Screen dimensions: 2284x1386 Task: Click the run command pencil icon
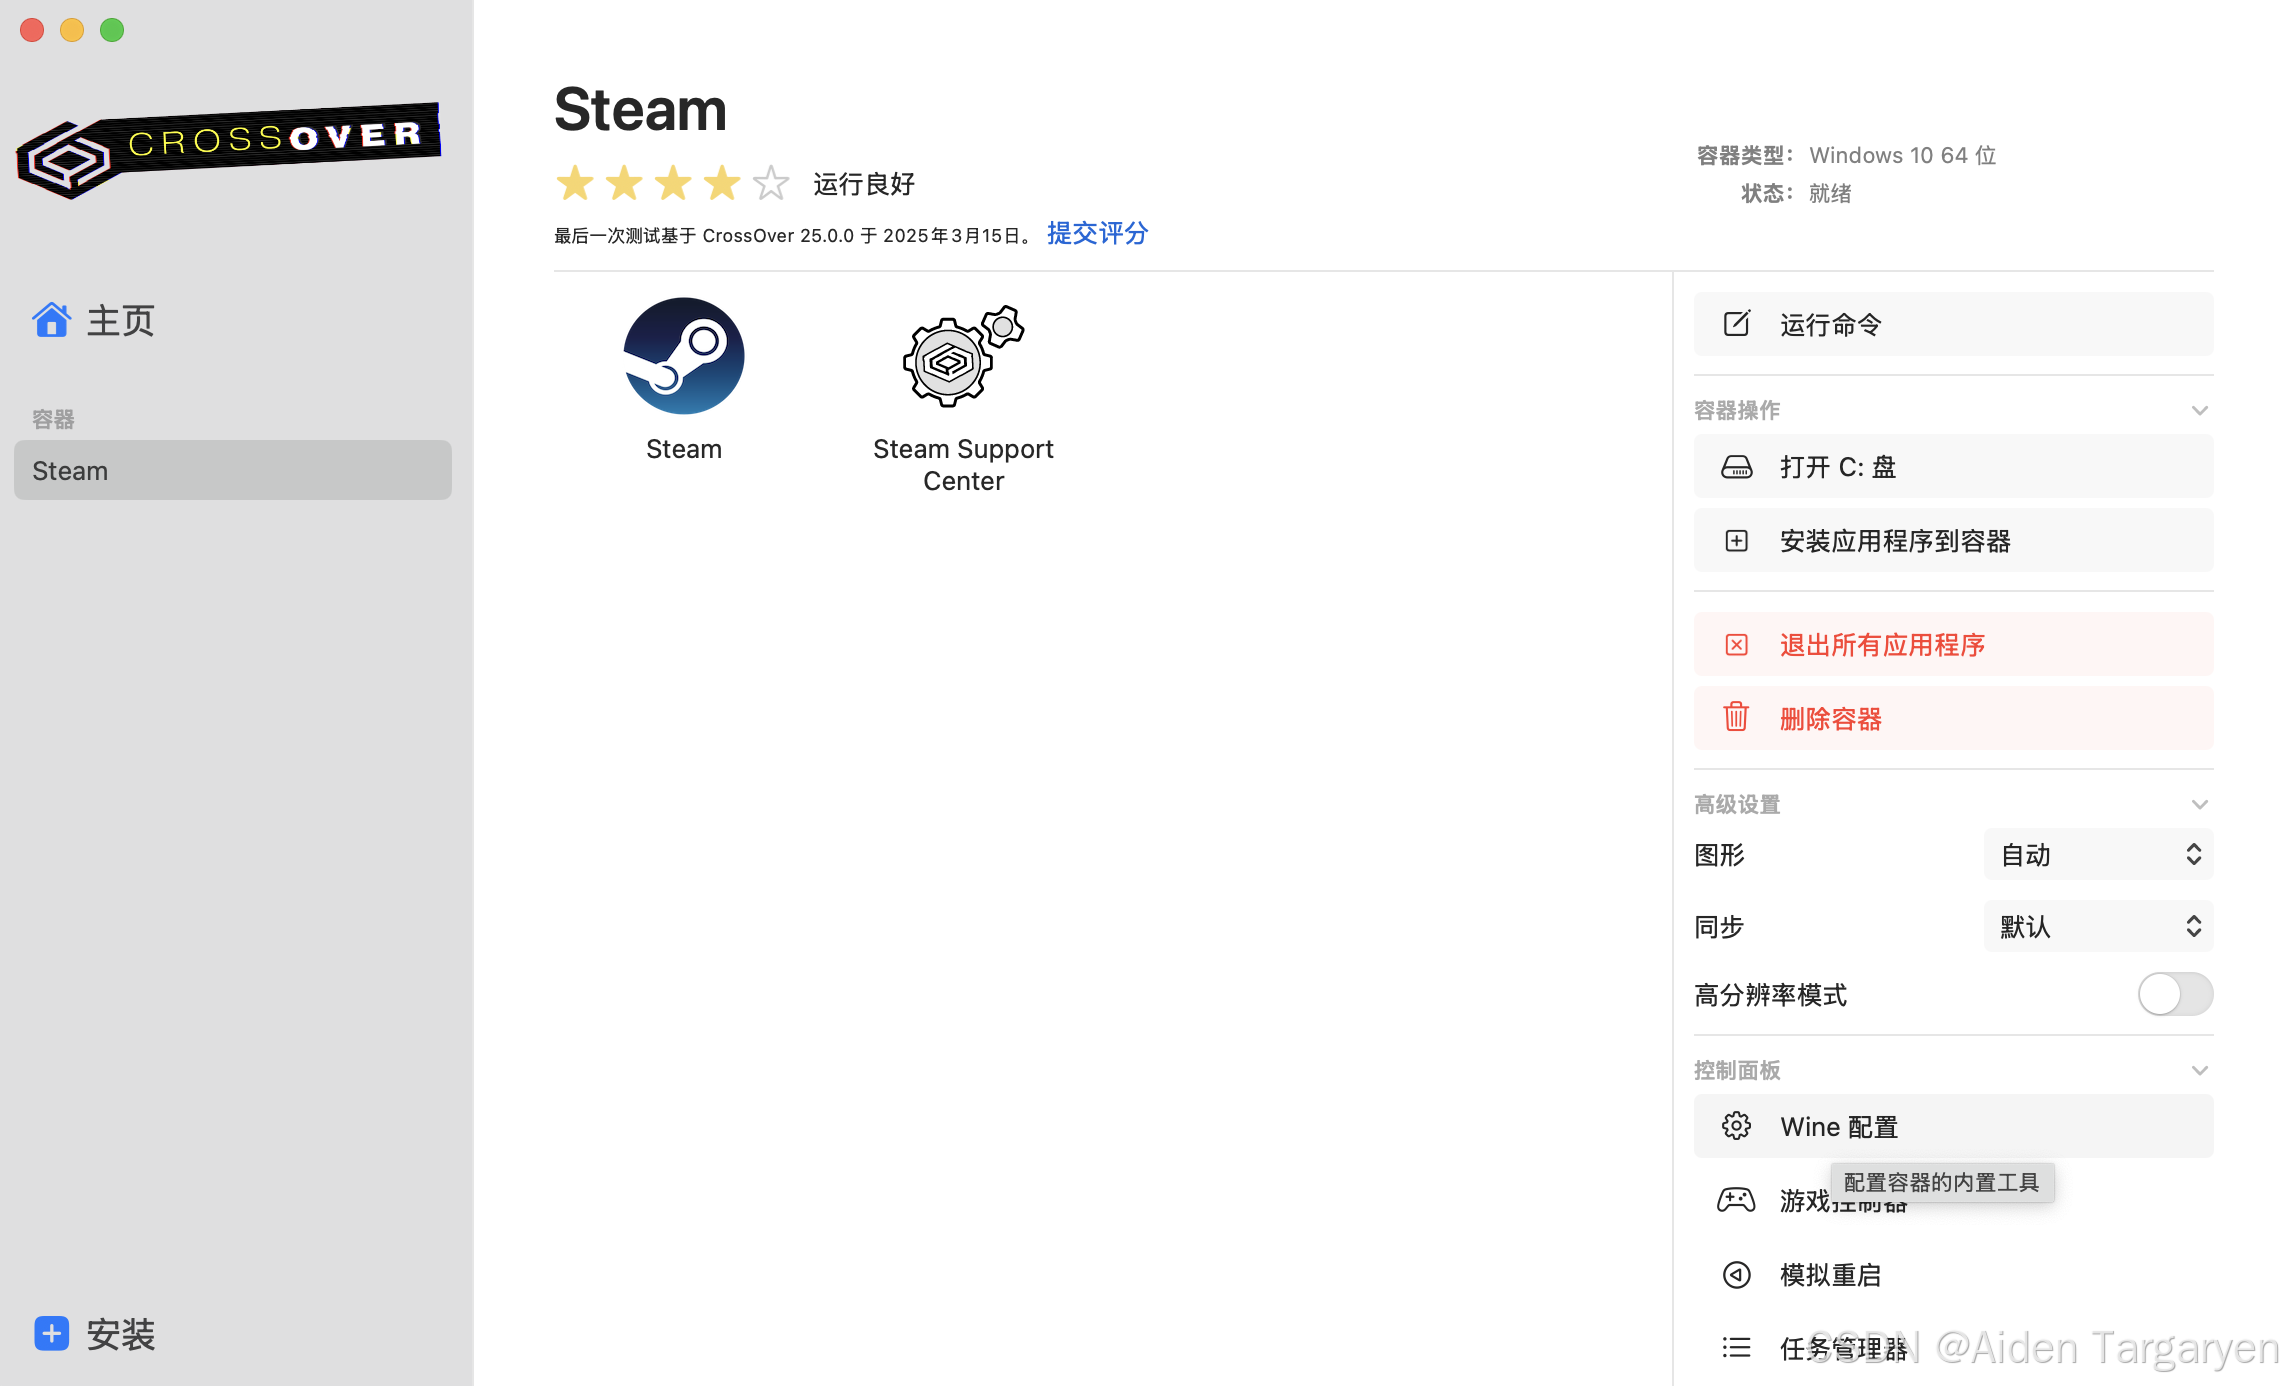[x=1737, y=324]
